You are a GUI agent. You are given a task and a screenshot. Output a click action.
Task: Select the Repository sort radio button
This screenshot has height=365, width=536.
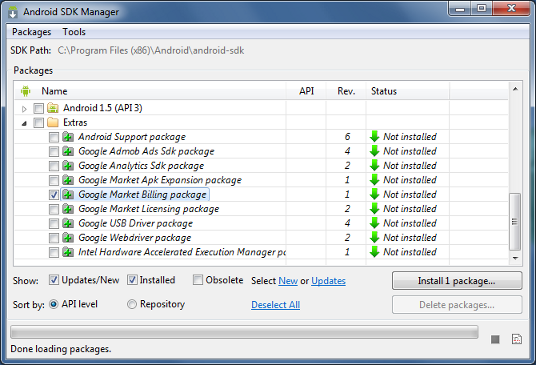[132, 304]
